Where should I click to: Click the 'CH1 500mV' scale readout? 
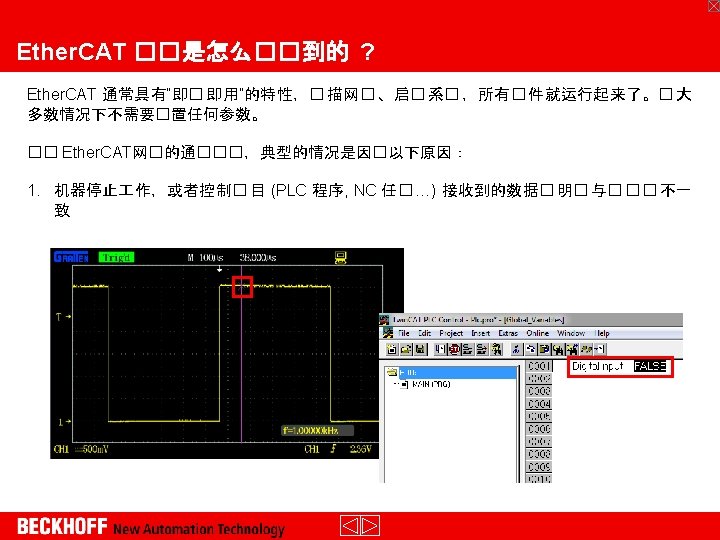81,449
